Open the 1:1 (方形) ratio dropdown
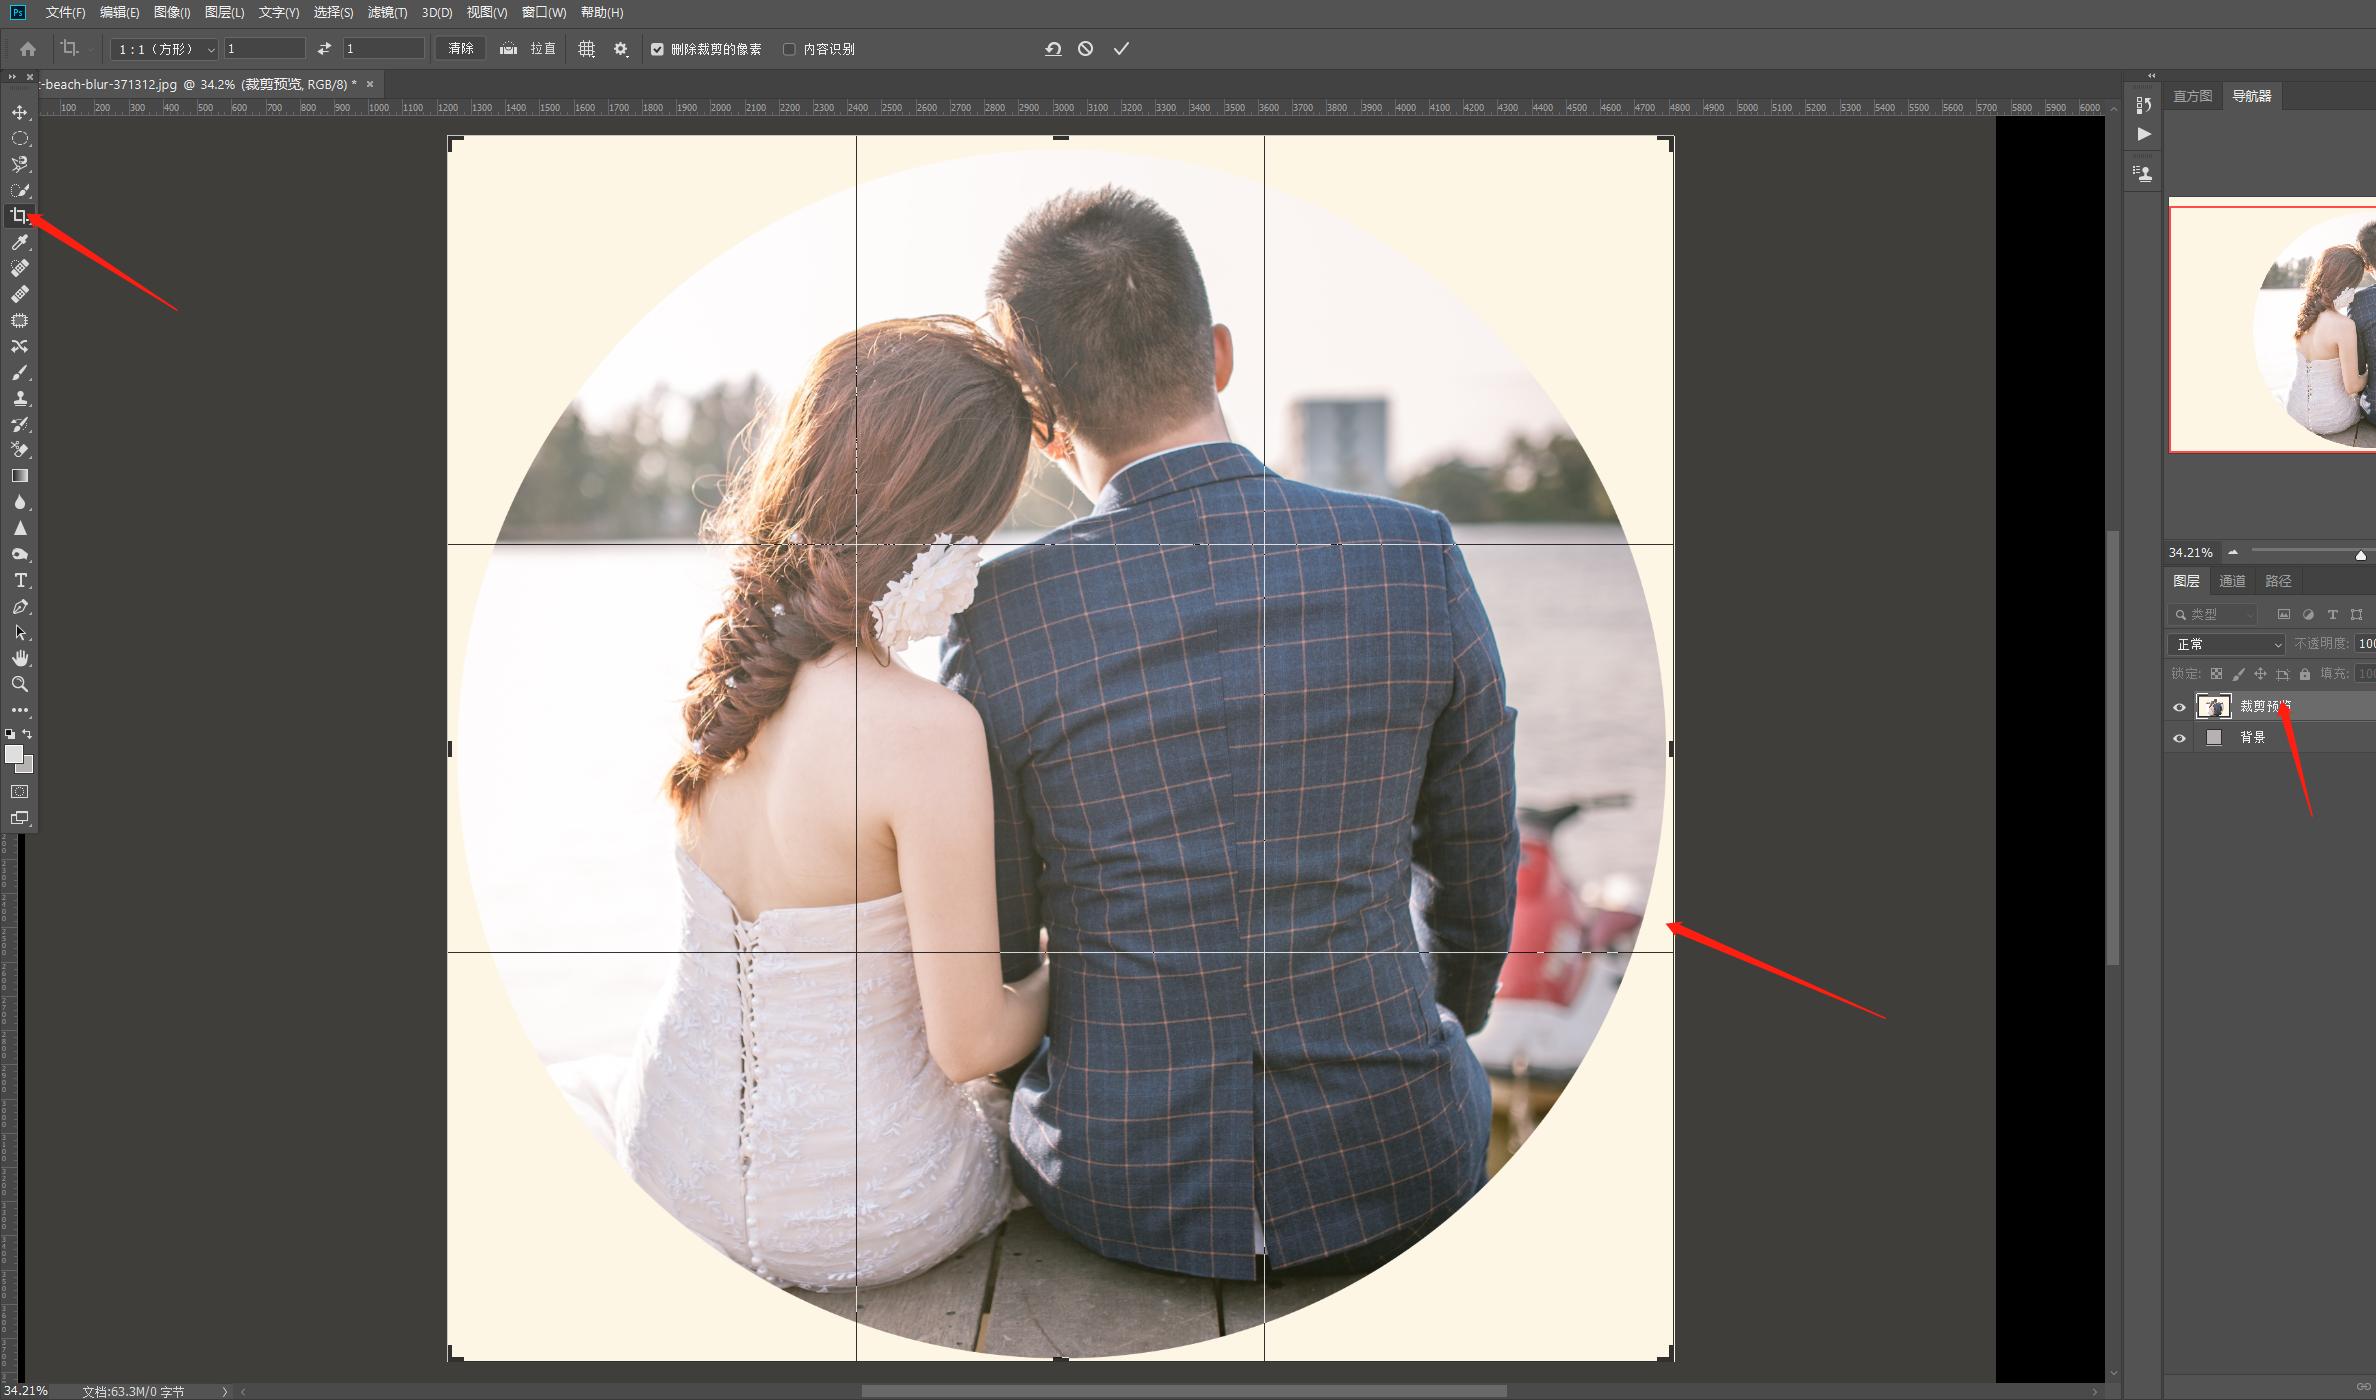Image resolution: width=2376 pixels, height=1400 pixels. [164, 49]
